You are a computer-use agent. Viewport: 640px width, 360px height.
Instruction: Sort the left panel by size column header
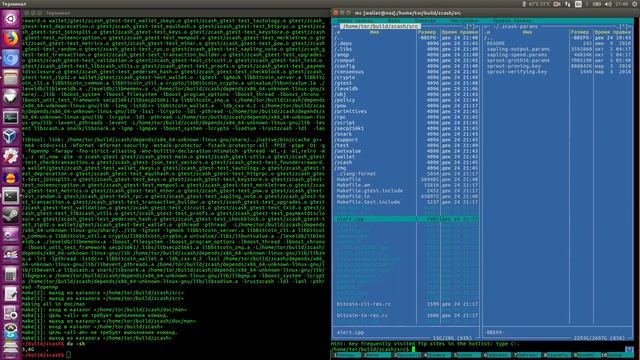pos(427,32)
